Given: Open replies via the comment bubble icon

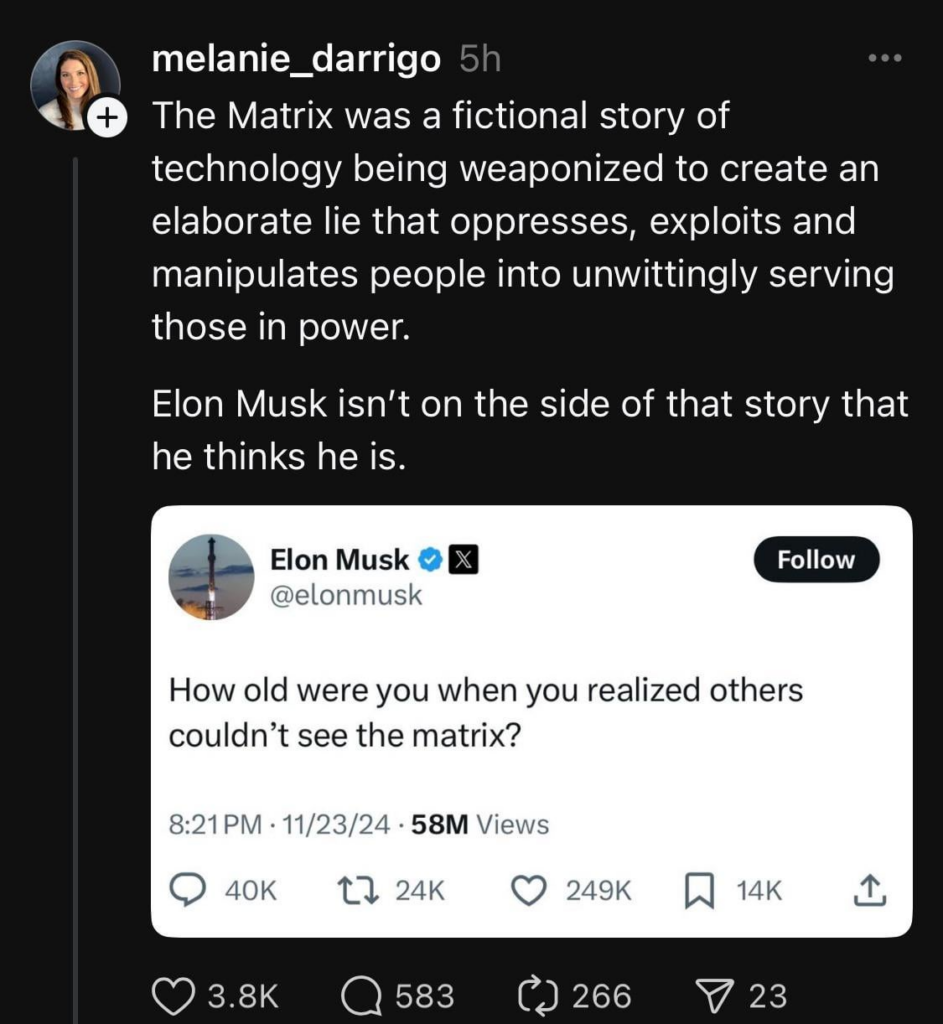Looking at the screenshot, I should 362,995.
